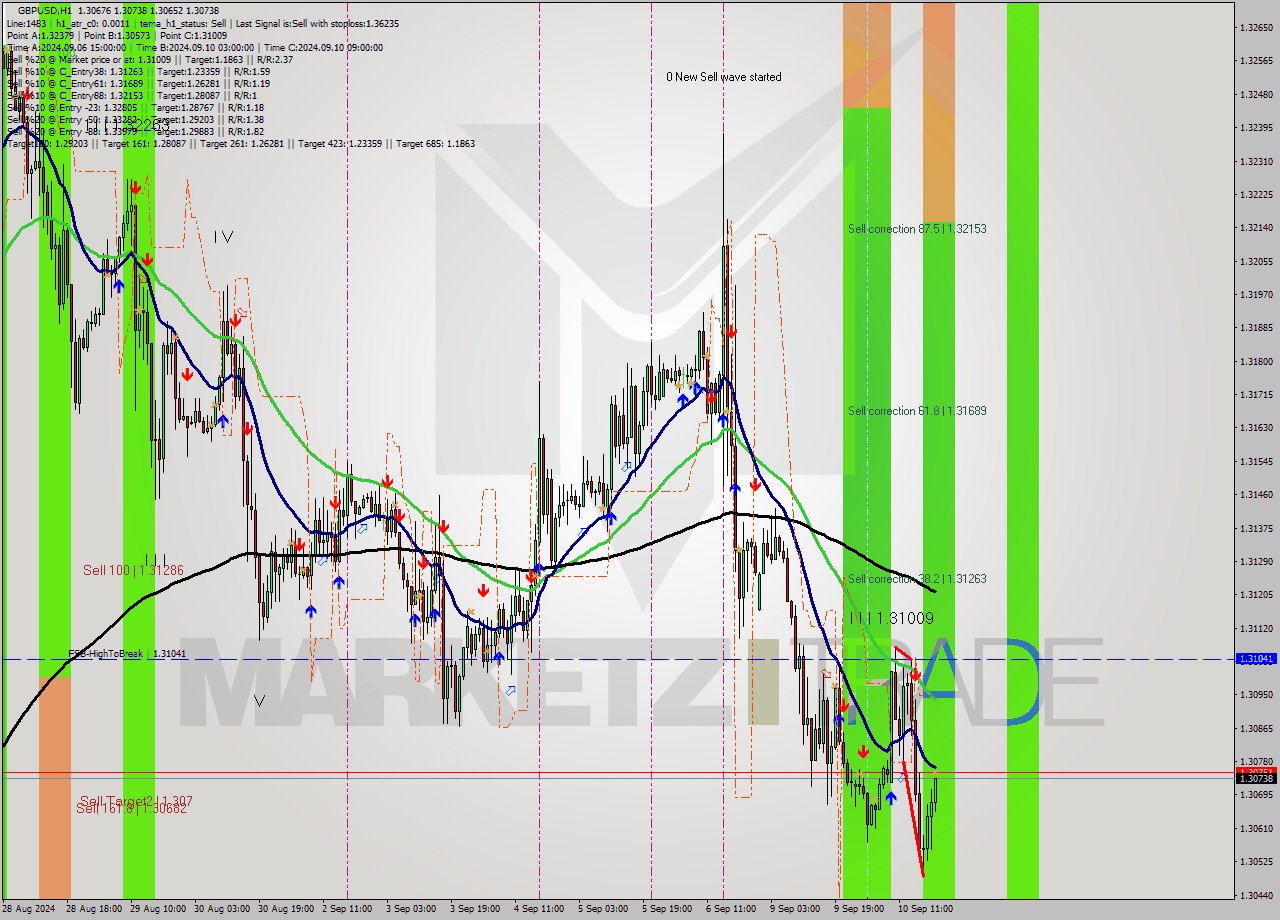Screen dimensions: 1280x920
Task: Click the '6 Sep 11:00' time axis label
Action: (731, 909)
